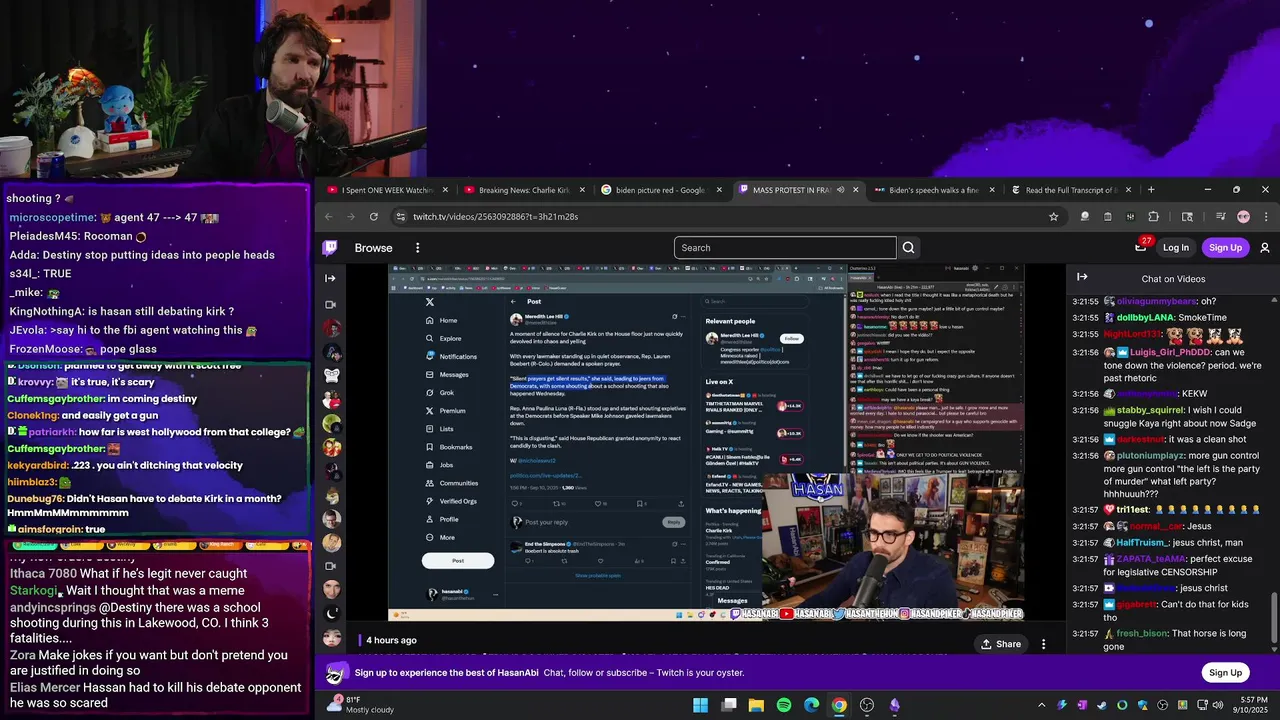This screenshot has height=720, width=1280.
Task: Open the Twitch Browse page
Action: point(373,248)
